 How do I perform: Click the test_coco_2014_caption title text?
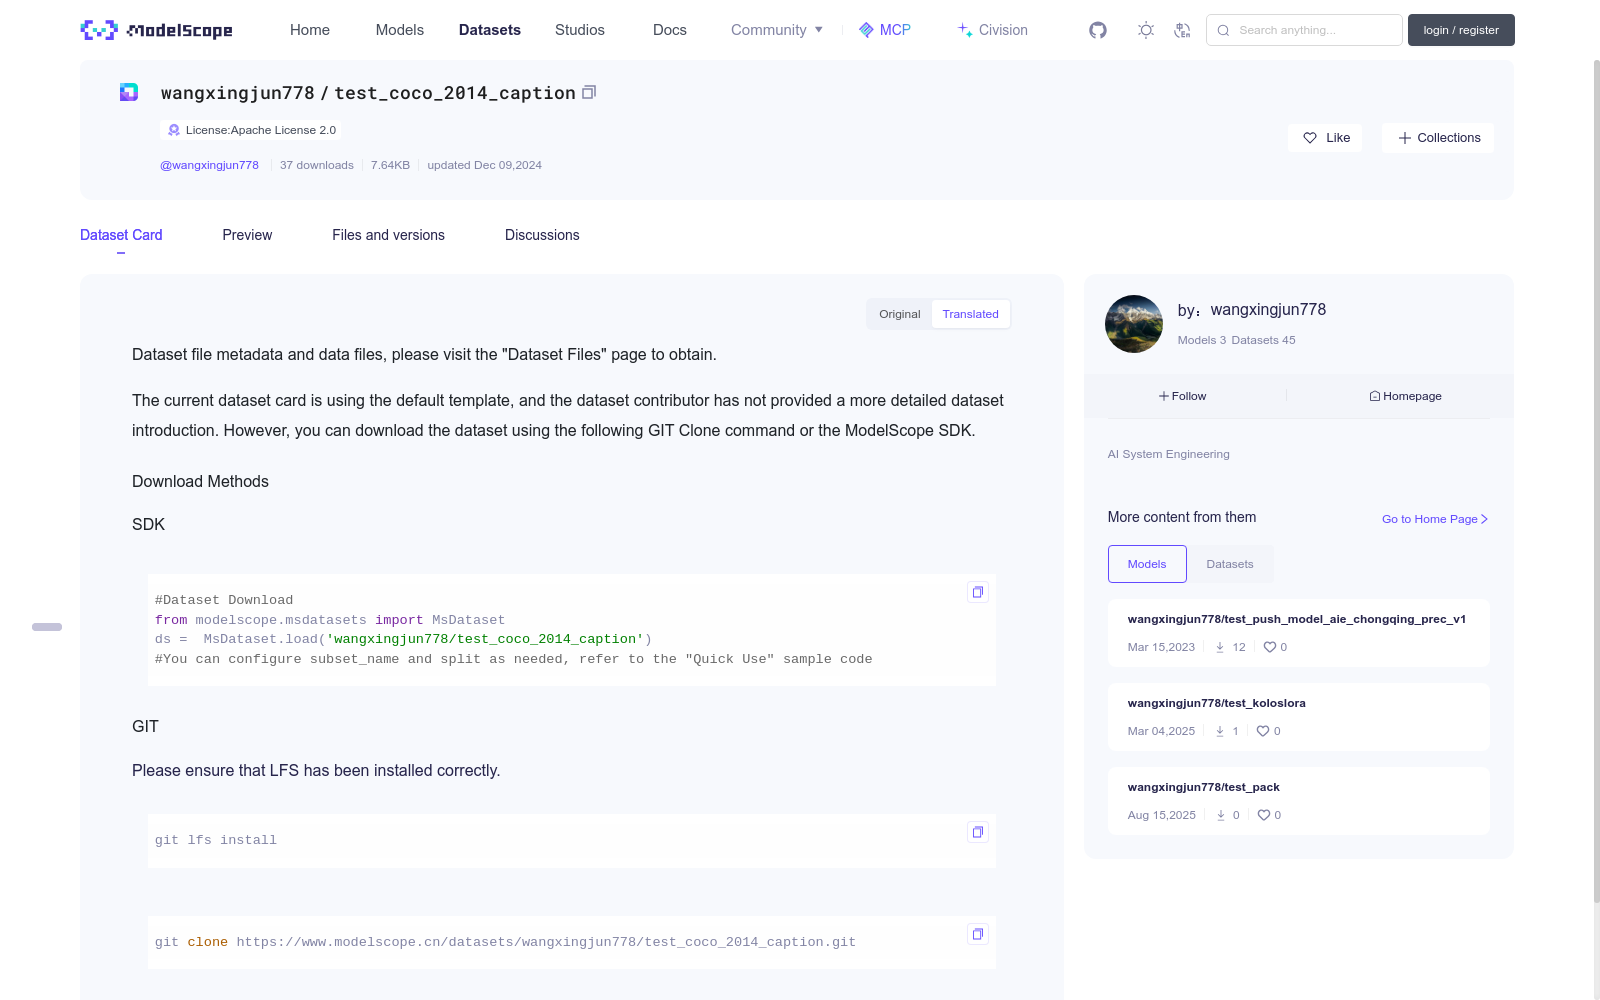pyautogui.click(x=455, y=93)
